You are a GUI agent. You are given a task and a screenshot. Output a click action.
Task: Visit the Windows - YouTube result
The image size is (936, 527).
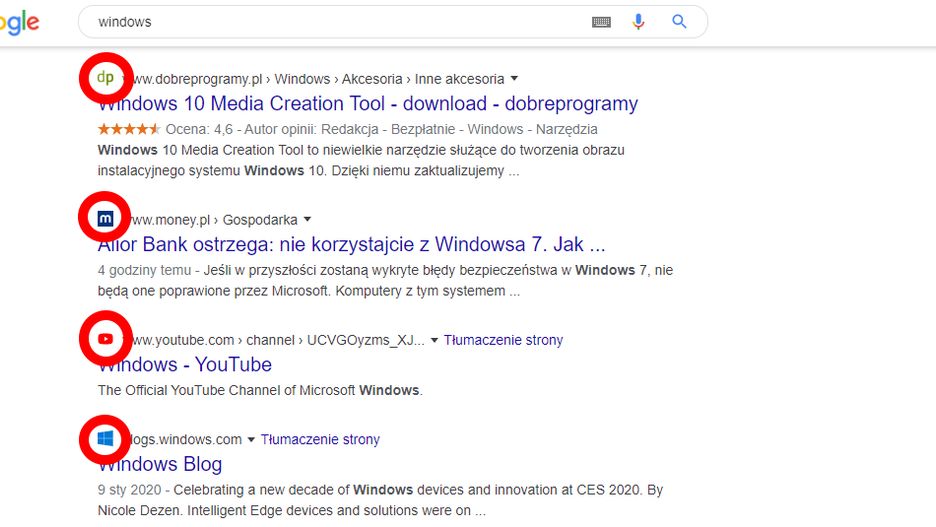pos(185,365)
